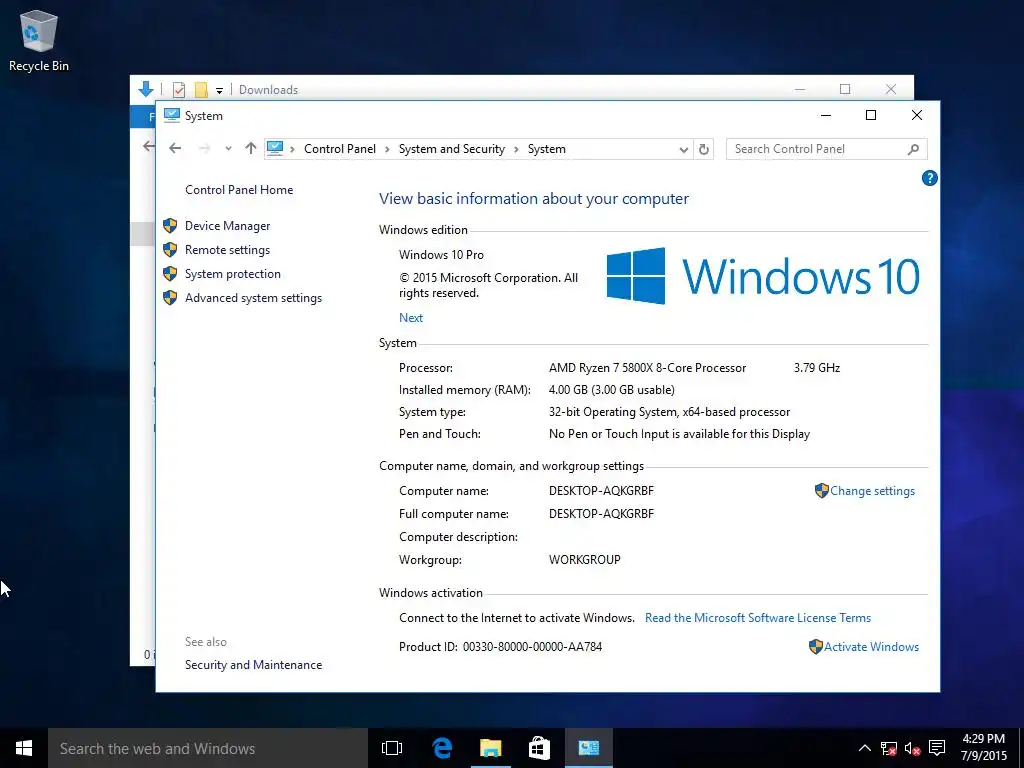Click the shield icon beside Device Manager
The height and width of the screenshot is (768, 1024).
tap(170, 226)
